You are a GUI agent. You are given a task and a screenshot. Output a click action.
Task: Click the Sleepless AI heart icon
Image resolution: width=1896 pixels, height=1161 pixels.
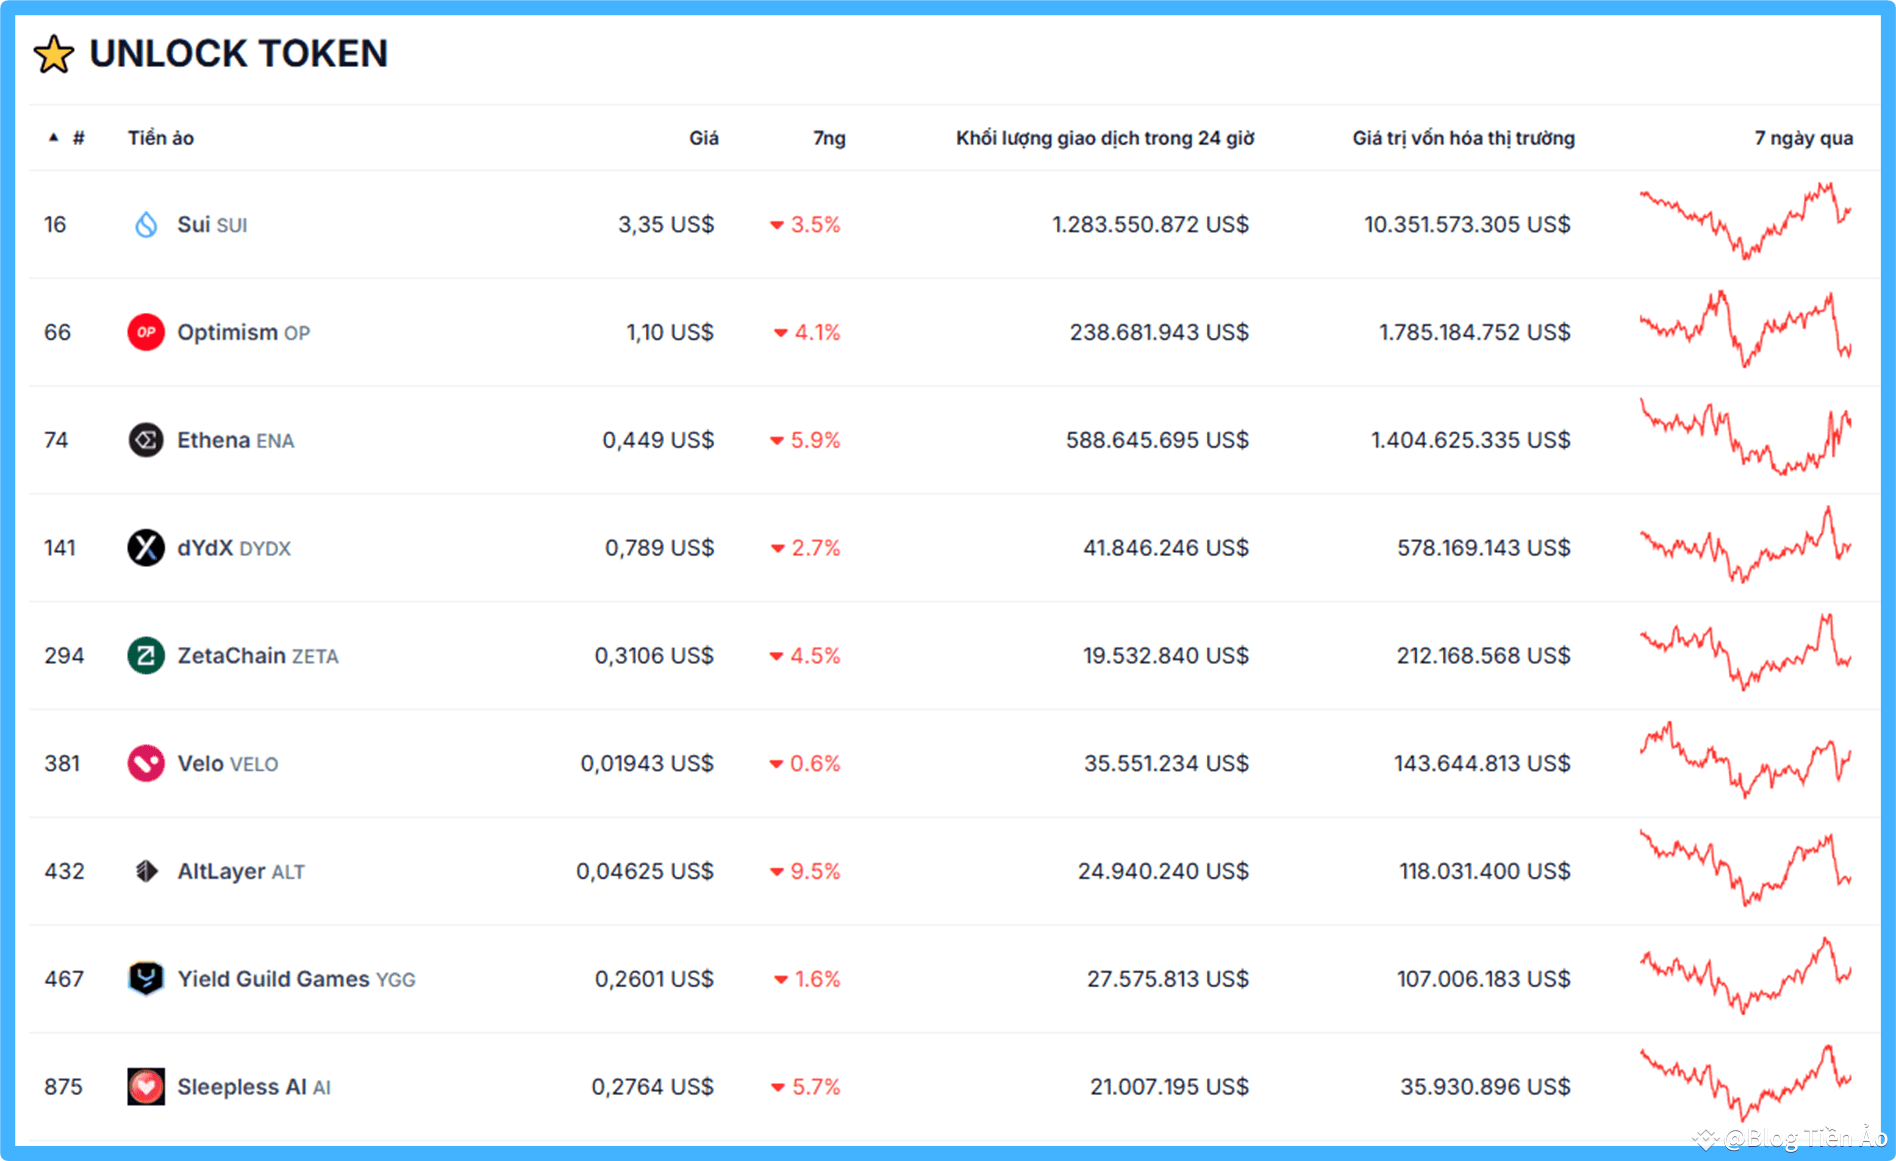point(146,1086)
